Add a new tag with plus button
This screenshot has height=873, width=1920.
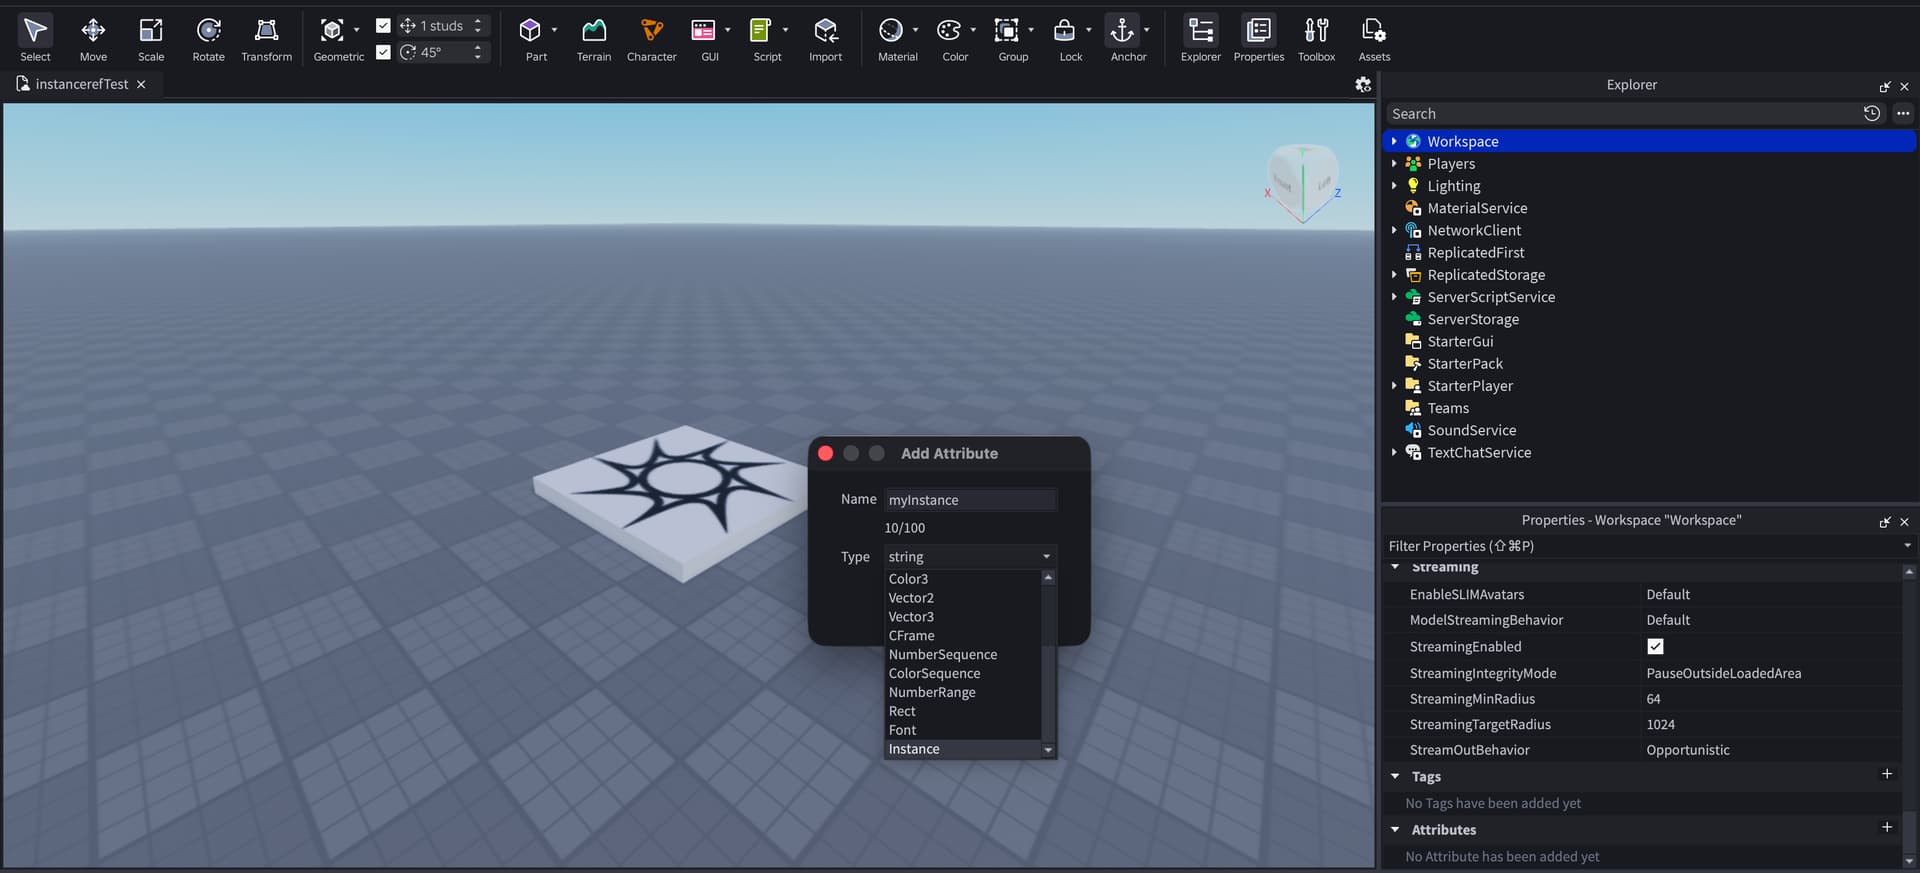(1887, 774)
